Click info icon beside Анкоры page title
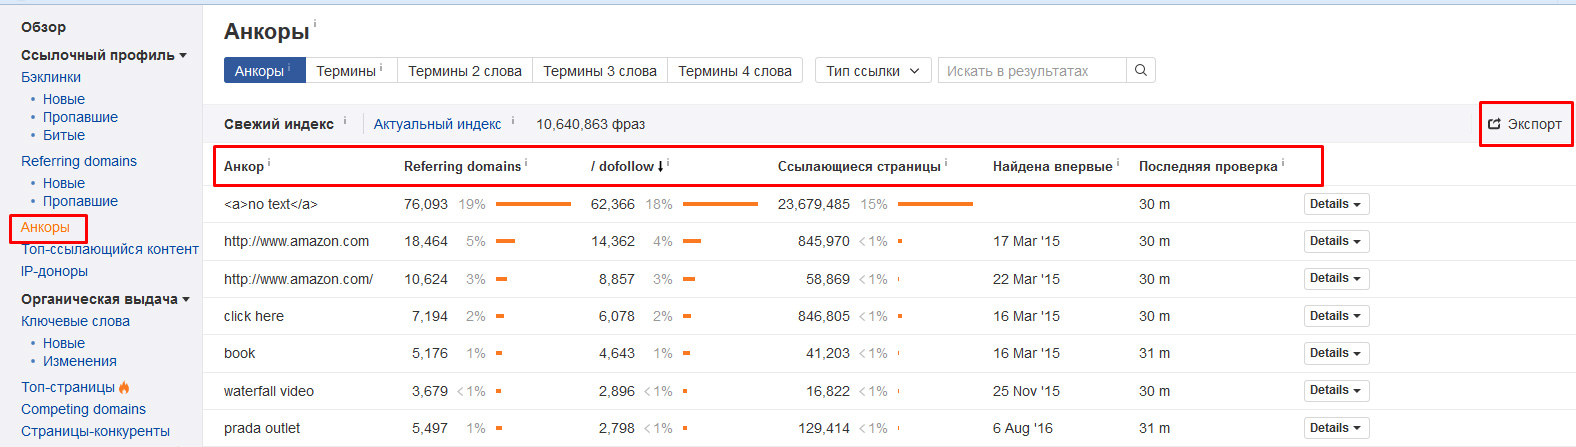 pyautogui.click(x=315, y=23)
